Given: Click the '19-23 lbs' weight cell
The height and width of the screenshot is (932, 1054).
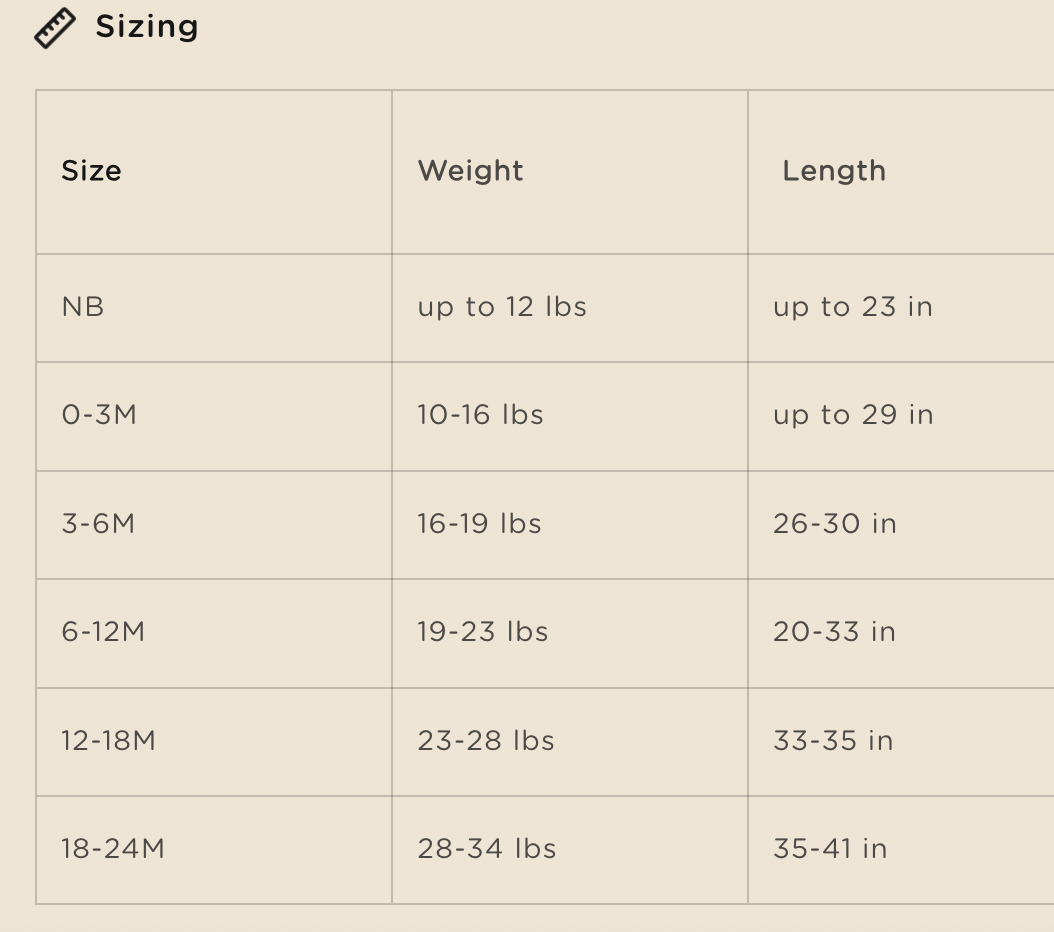Looking at the screenshot, I should point(569,634).
